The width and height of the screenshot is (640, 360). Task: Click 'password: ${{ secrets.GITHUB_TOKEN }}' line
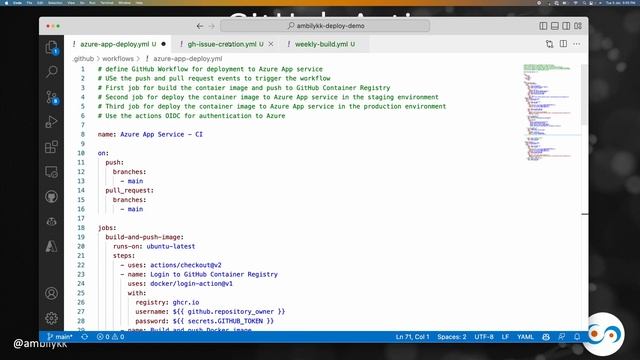(204, 321)
